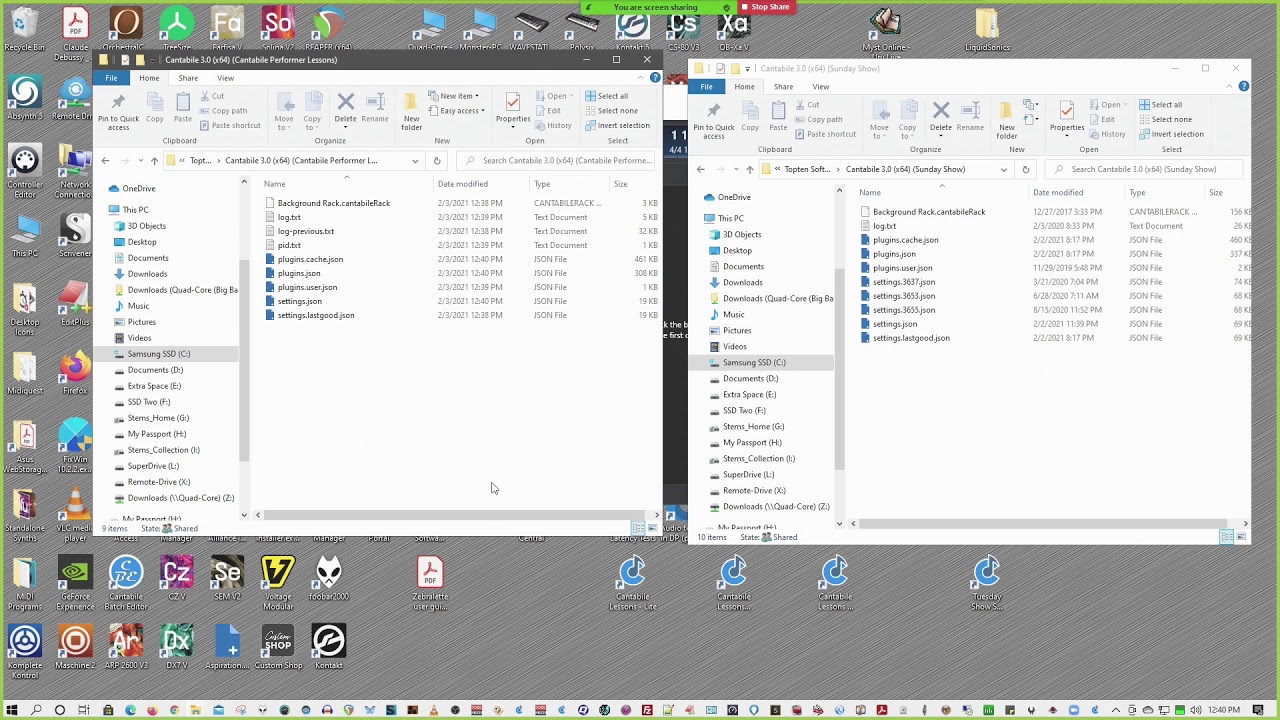Screen dimensions: 1280x720
Task: Open Move to dropdown in Performer Lessons window
Action: pos(284,112)
